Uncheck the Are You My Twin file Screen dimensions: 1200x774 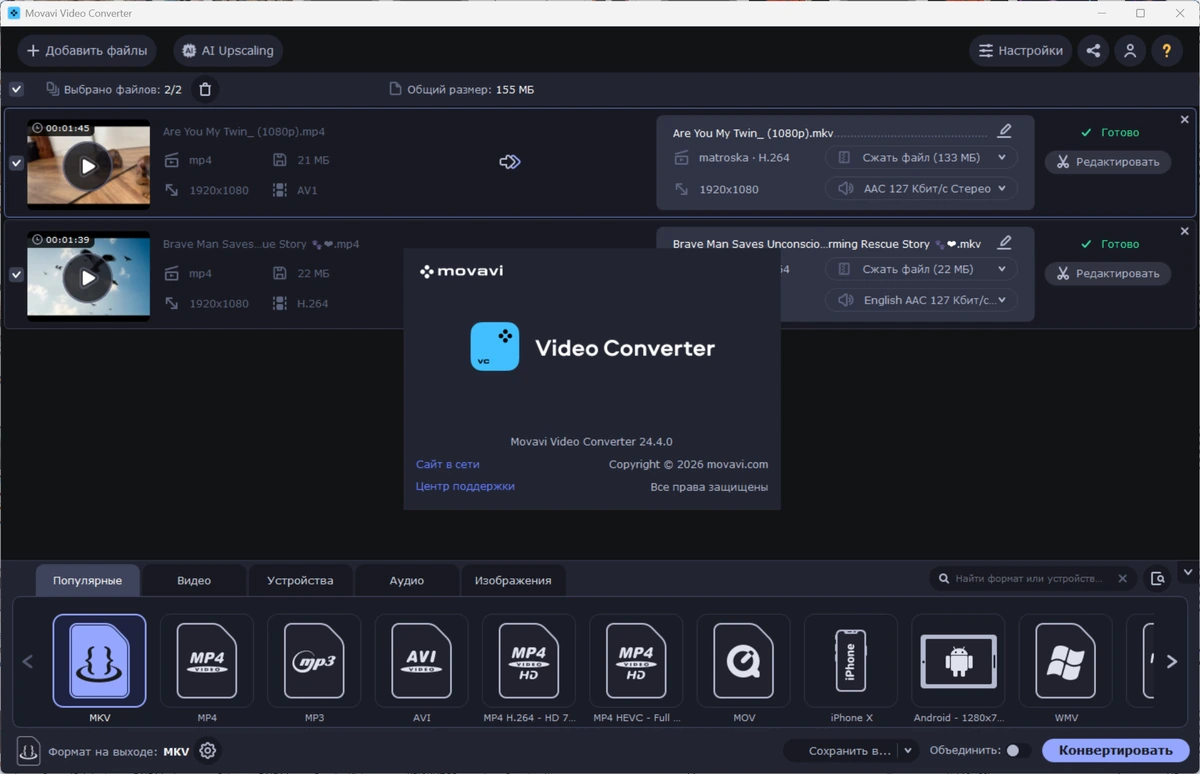pos(16,163)
